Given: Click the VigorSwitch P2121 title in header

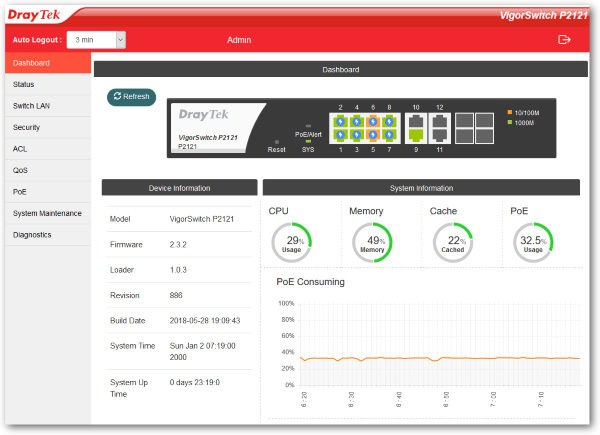Looking at the screenshot, I should click(x=543, y=15).
